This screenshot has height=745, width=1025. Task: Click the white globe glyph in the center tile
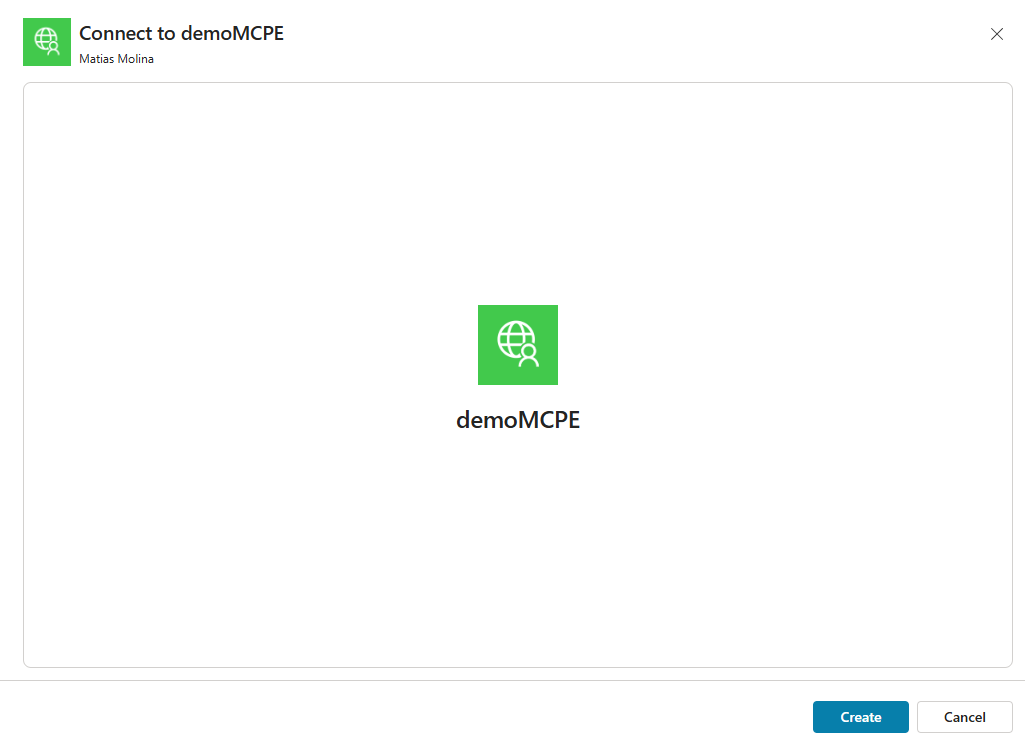tap(513, 339)
